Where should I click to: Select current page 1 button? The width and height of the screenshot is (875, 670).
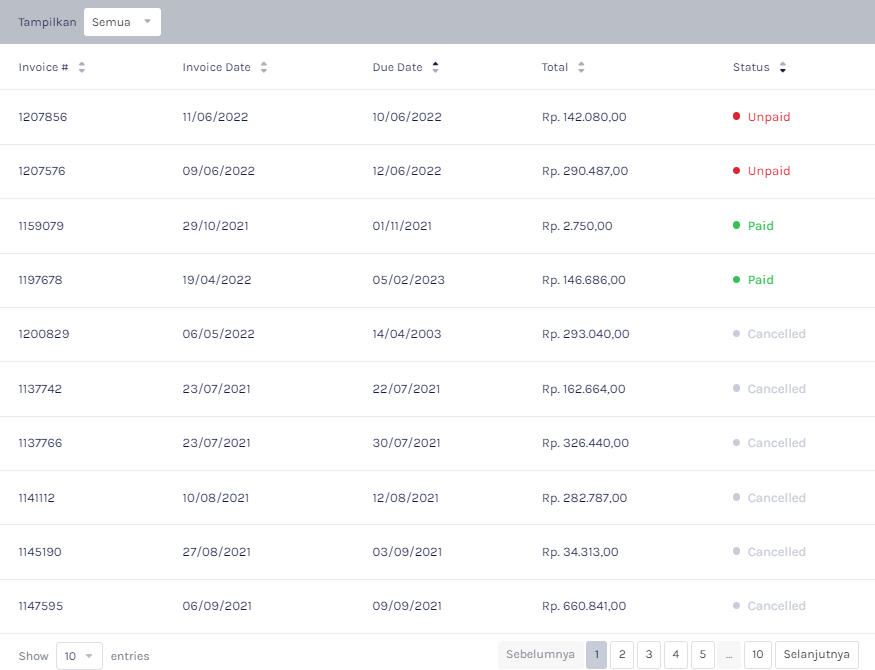coord(596,655)
